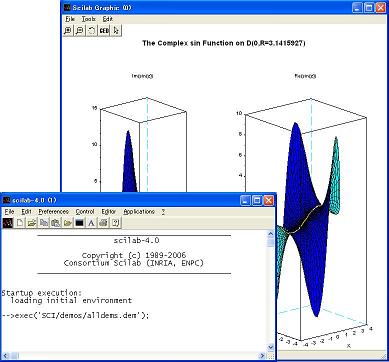Click the GED graphic editor icon
Viewport: 389px width, 362px height.
pyautogui.click(x=104, y=30)
